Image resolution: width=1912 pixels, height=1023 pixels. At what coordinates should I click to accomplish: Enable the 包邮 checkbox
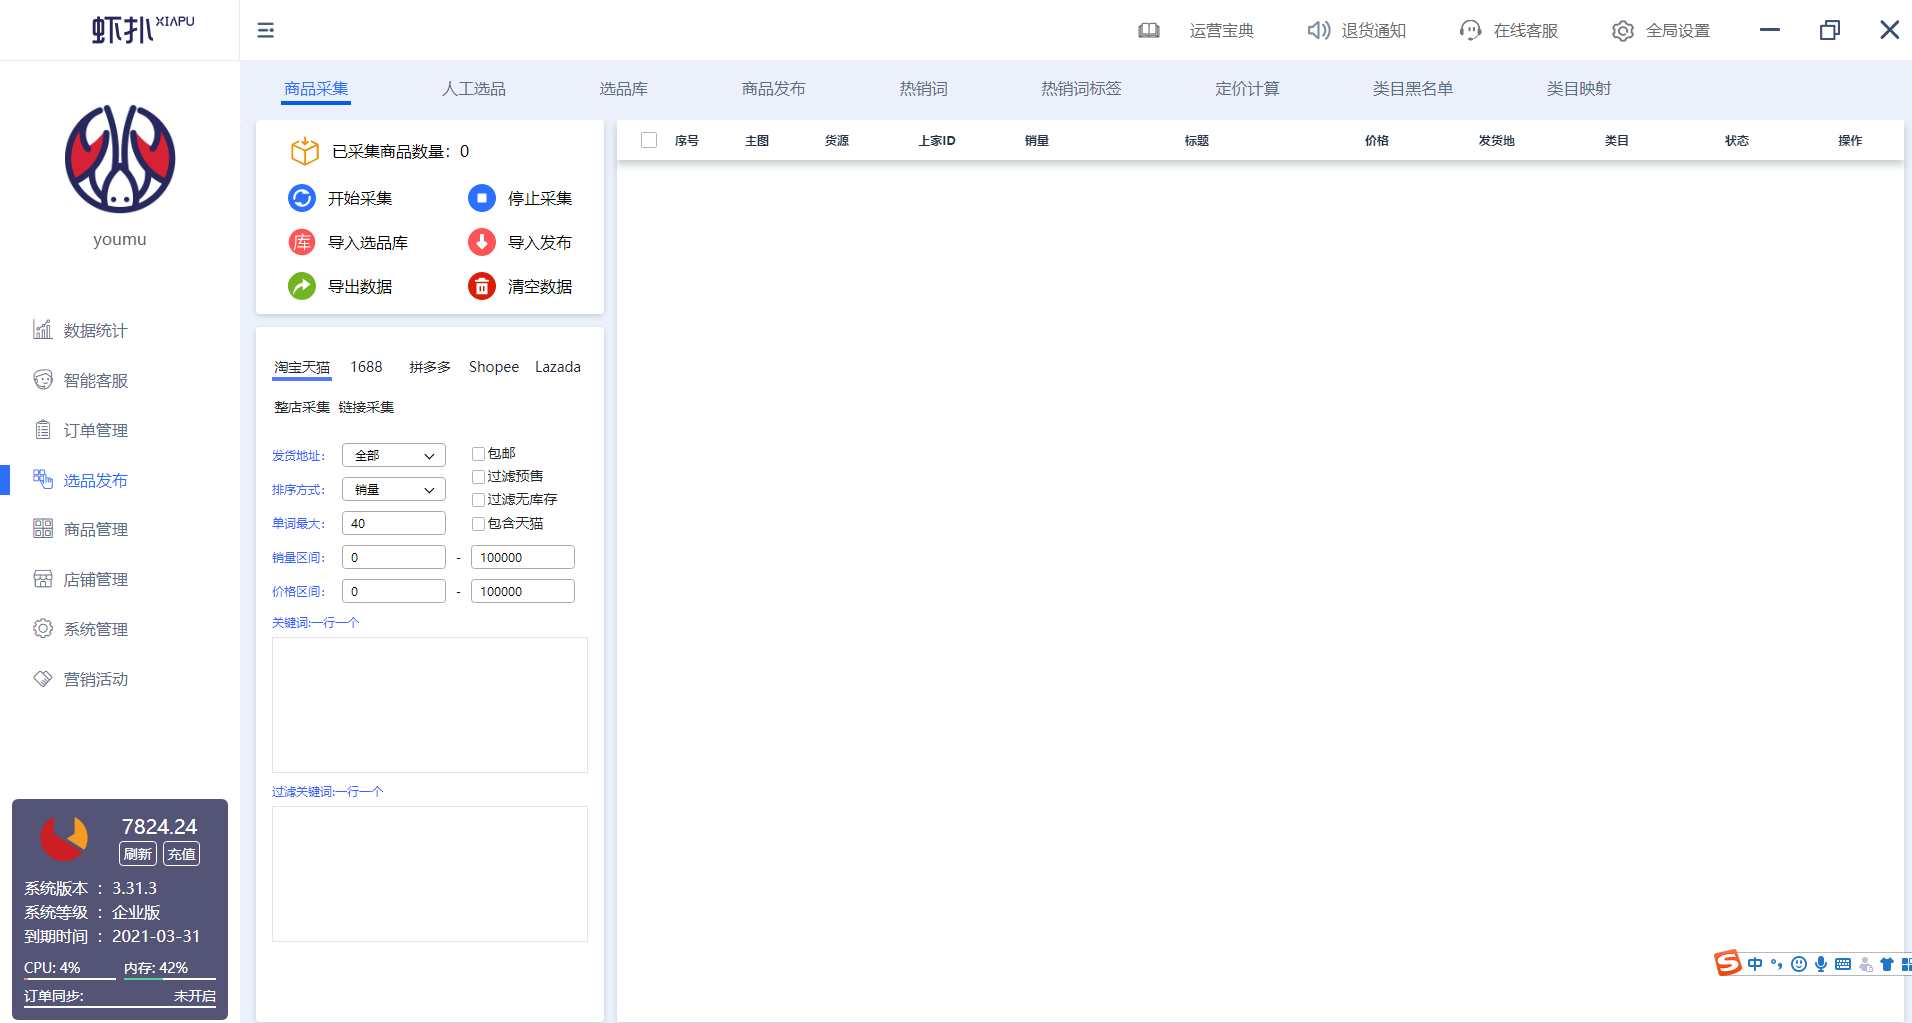[x=478, y=453]
